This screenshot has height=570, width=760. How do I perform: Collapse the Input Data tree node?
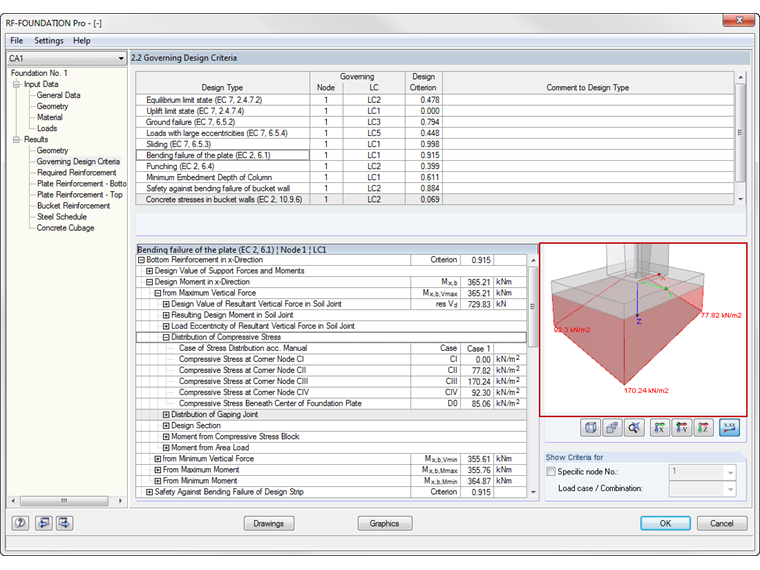tap(16, 84)
